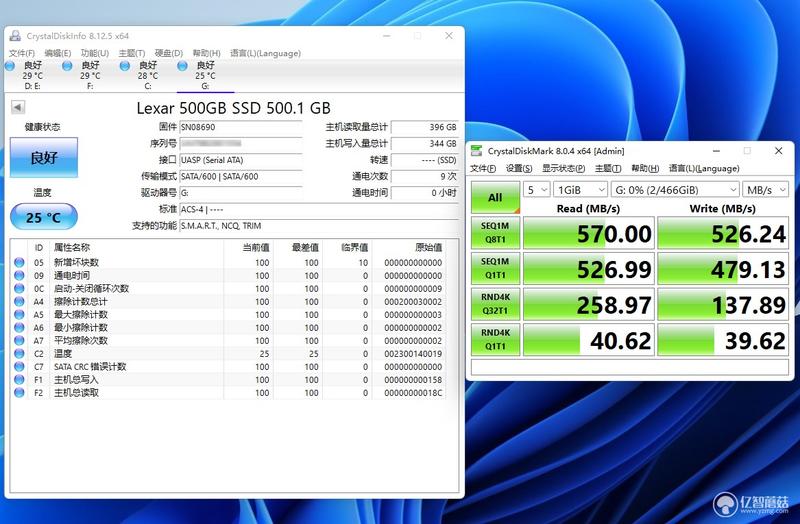This screenshot has height=524, width=800.
Task: Open 帮助(H) menu in CrystalDiskInfo
Action: coord(206,53)
